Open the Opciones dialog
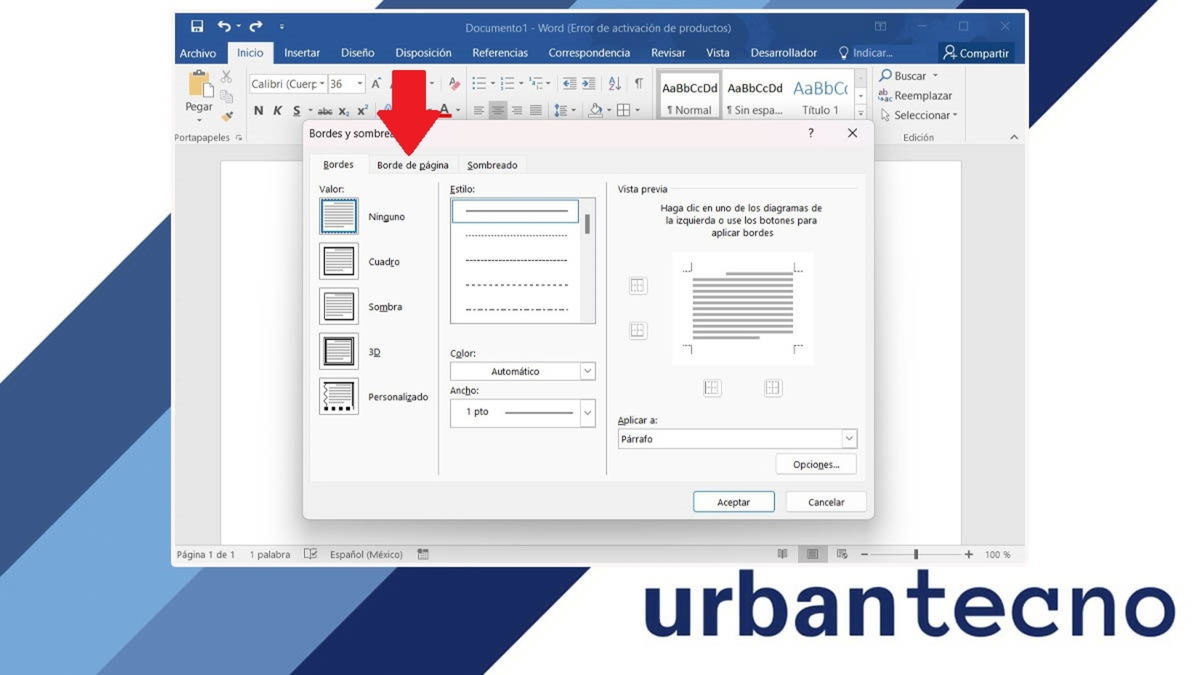This screenshot has height=675, width=1200. click(816, 463)
